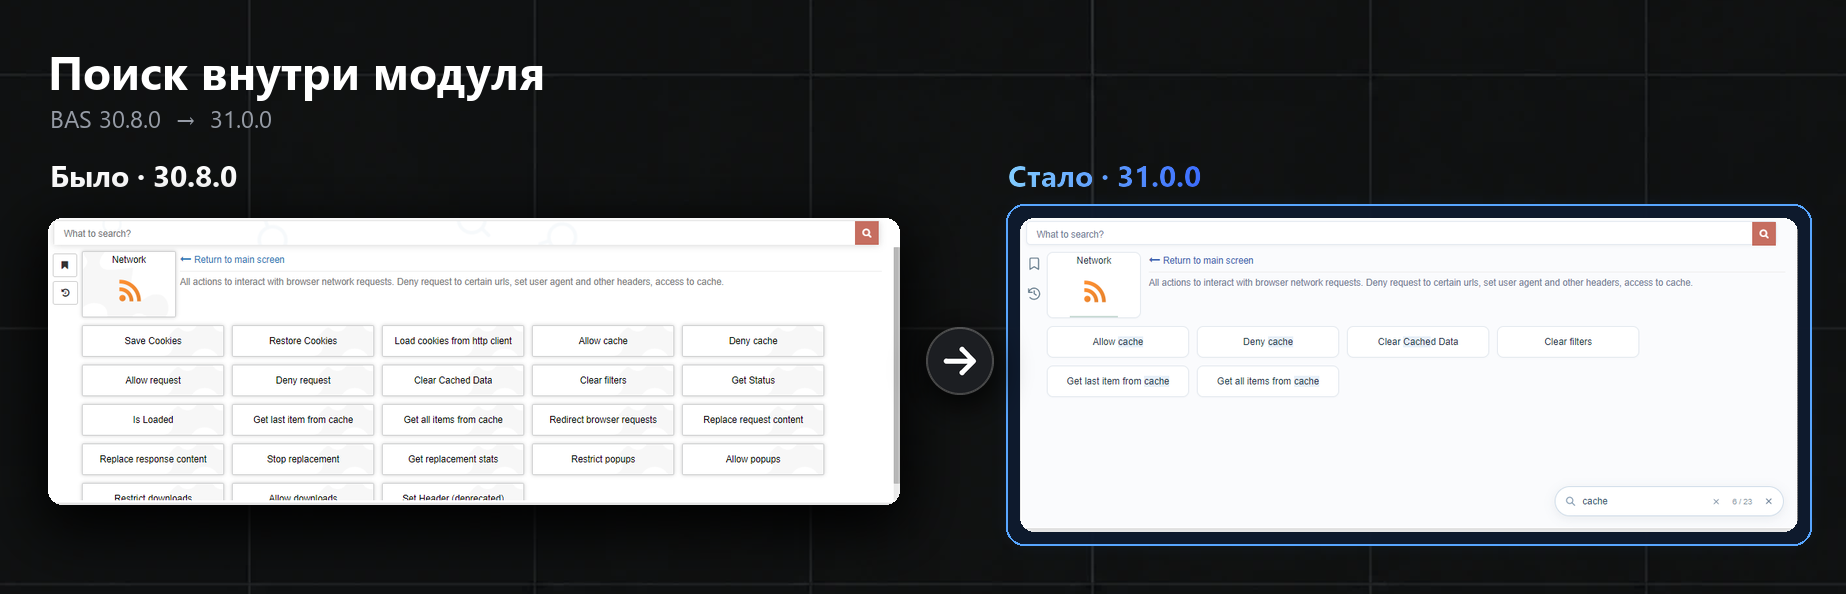Pick "Get last item from cache" in the 30.8.0 panel
The width and height of the screenshot is (1846, 594).
point(303,420)
